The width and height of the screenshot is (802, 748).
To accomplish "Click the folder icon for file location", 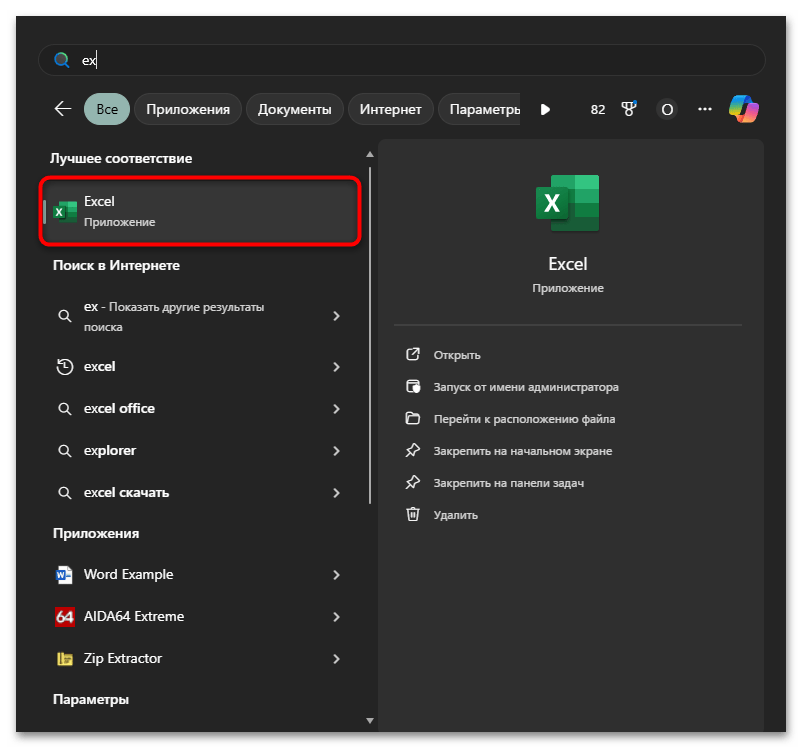I will click(413, 419).
